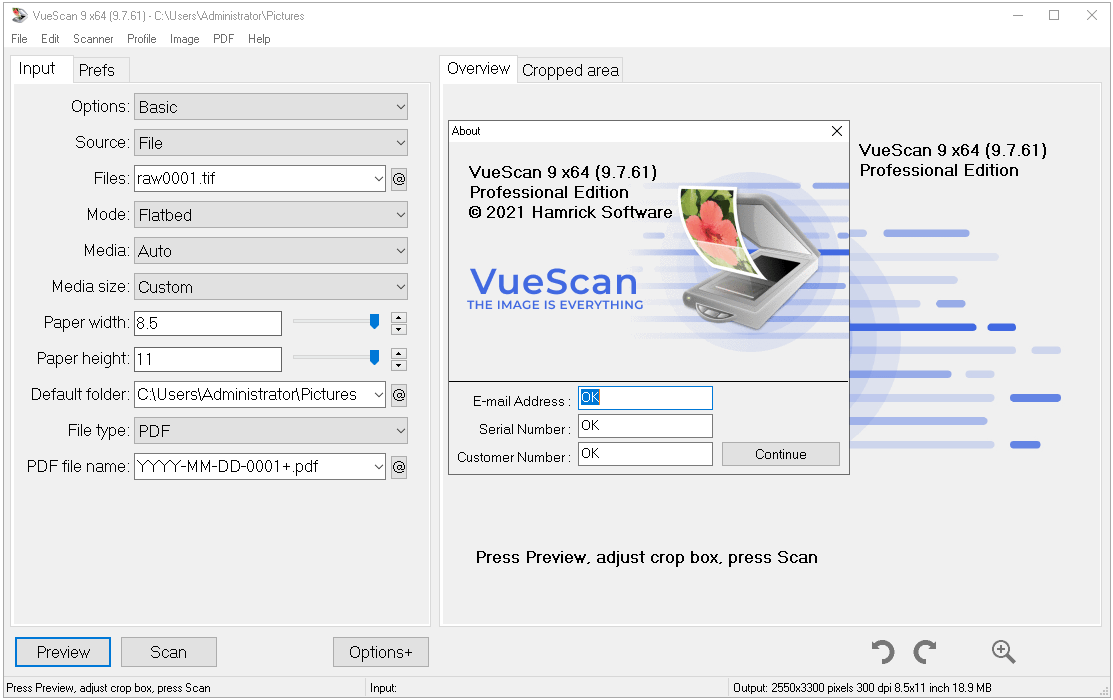This screenshot has height=700, width=1113.
Task: Close the About dialog with X
Action: pos(837,131)
